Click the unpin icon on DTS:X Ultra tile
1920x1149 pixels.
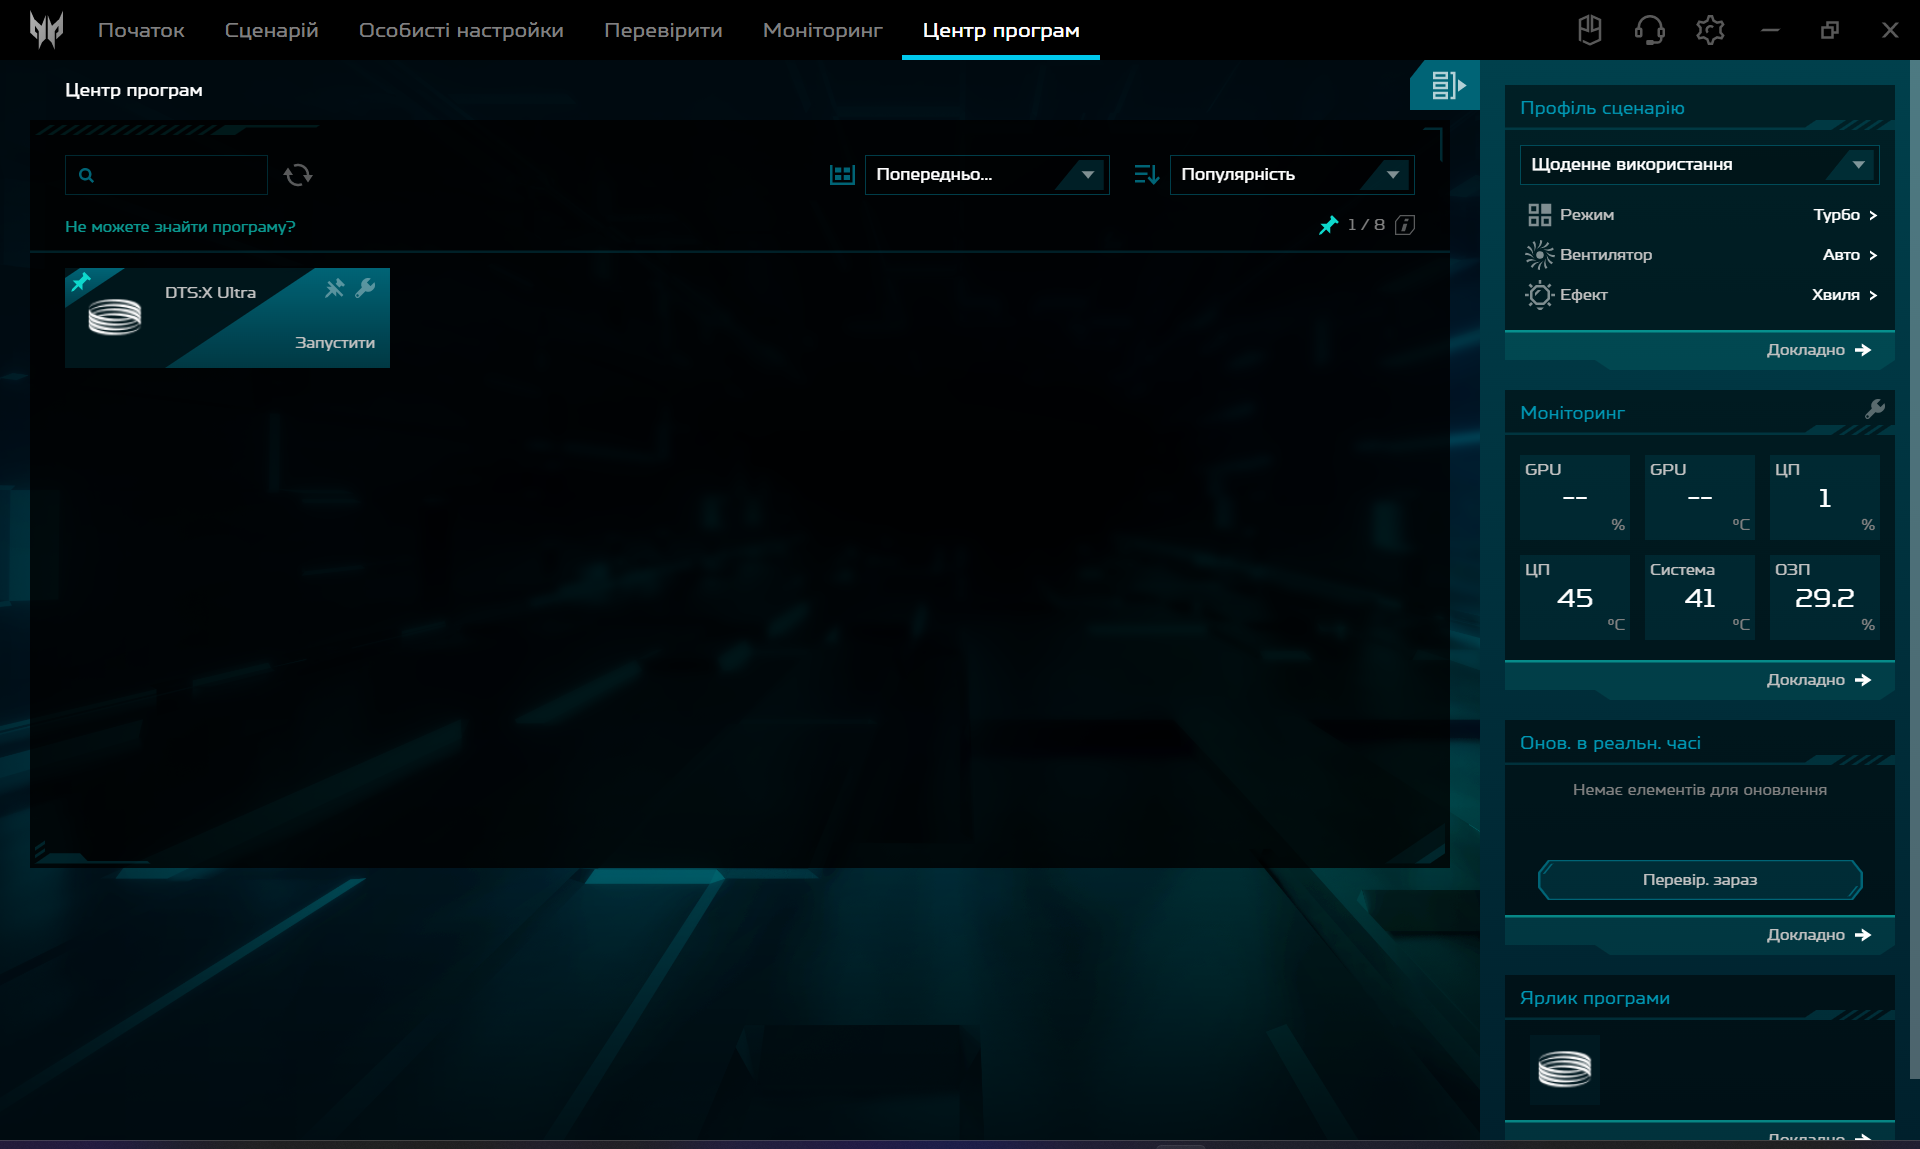pos(335,289)
